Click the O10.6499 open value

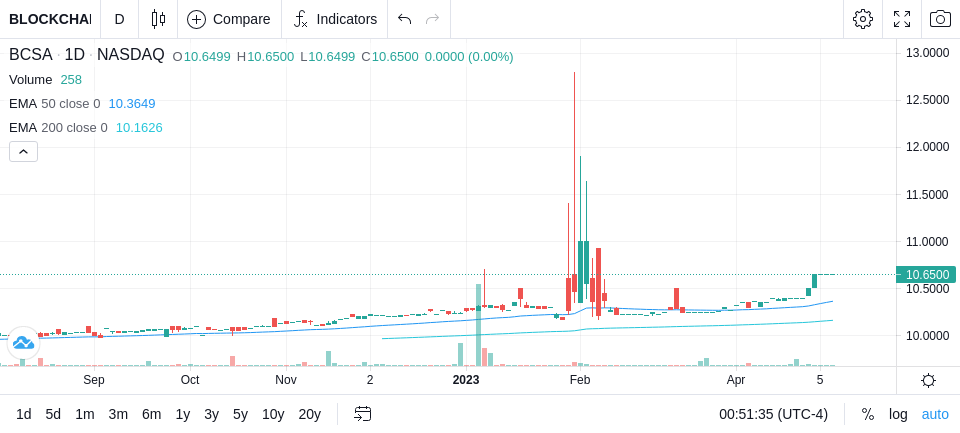tap(201, 57)
